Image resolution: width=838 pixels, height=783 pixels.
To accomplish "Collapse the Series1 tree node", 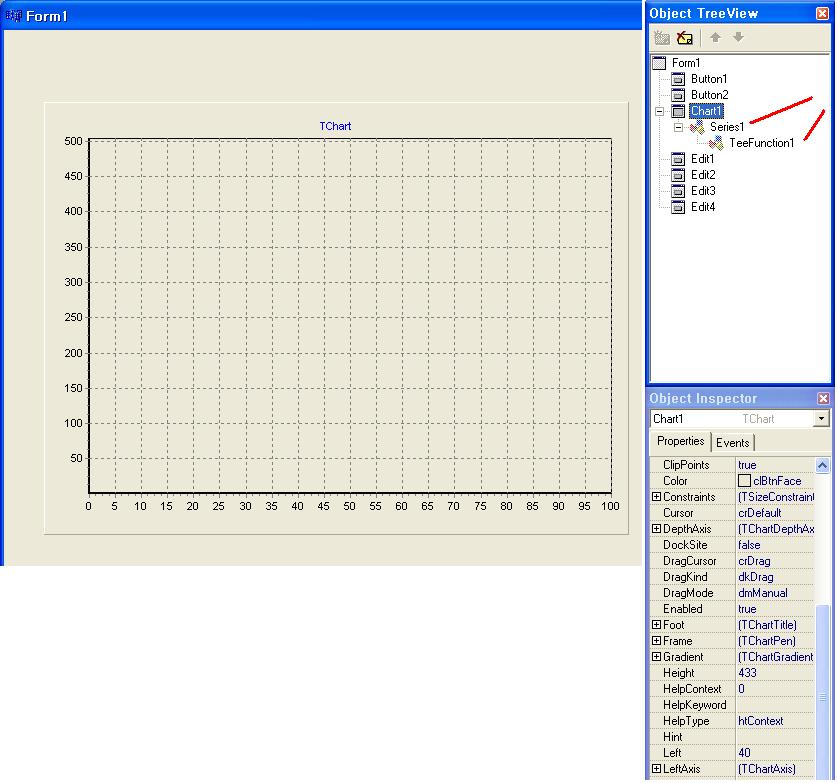I will [x=678, y=127].
